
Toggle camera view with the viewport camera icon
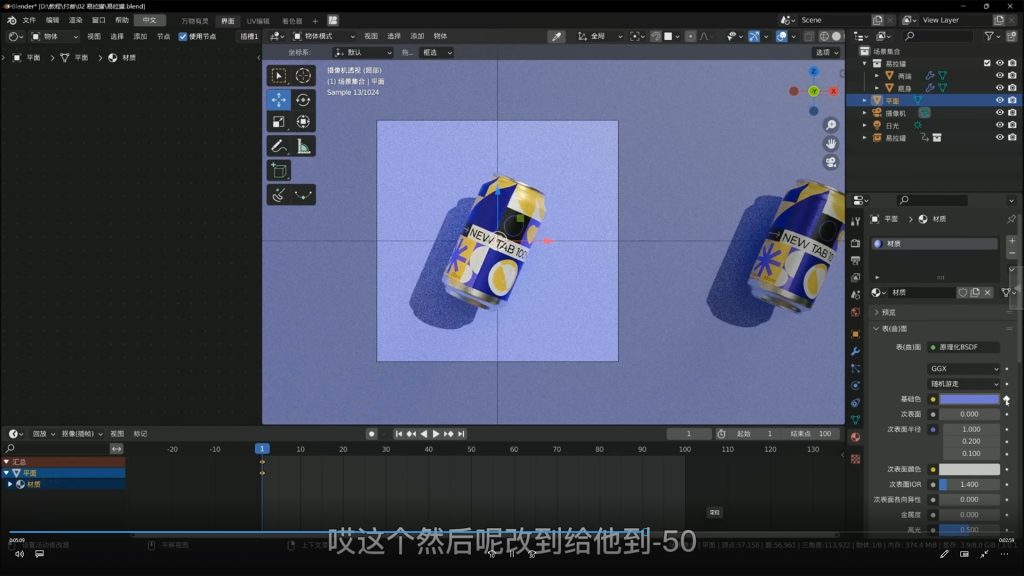point(830,162)
